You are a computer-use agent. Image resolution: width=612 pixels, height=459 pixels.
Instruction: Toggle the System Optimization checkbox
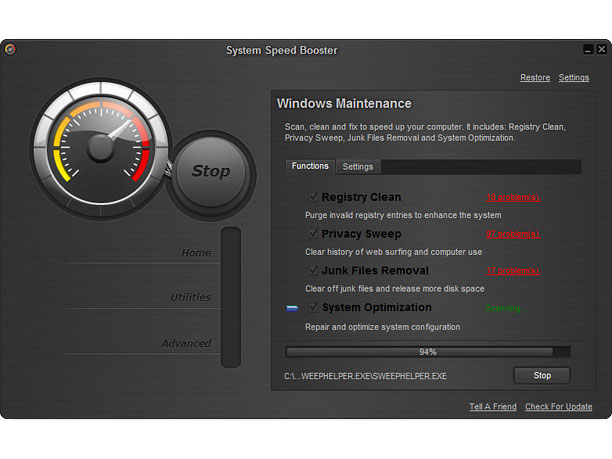pos(313,307)
